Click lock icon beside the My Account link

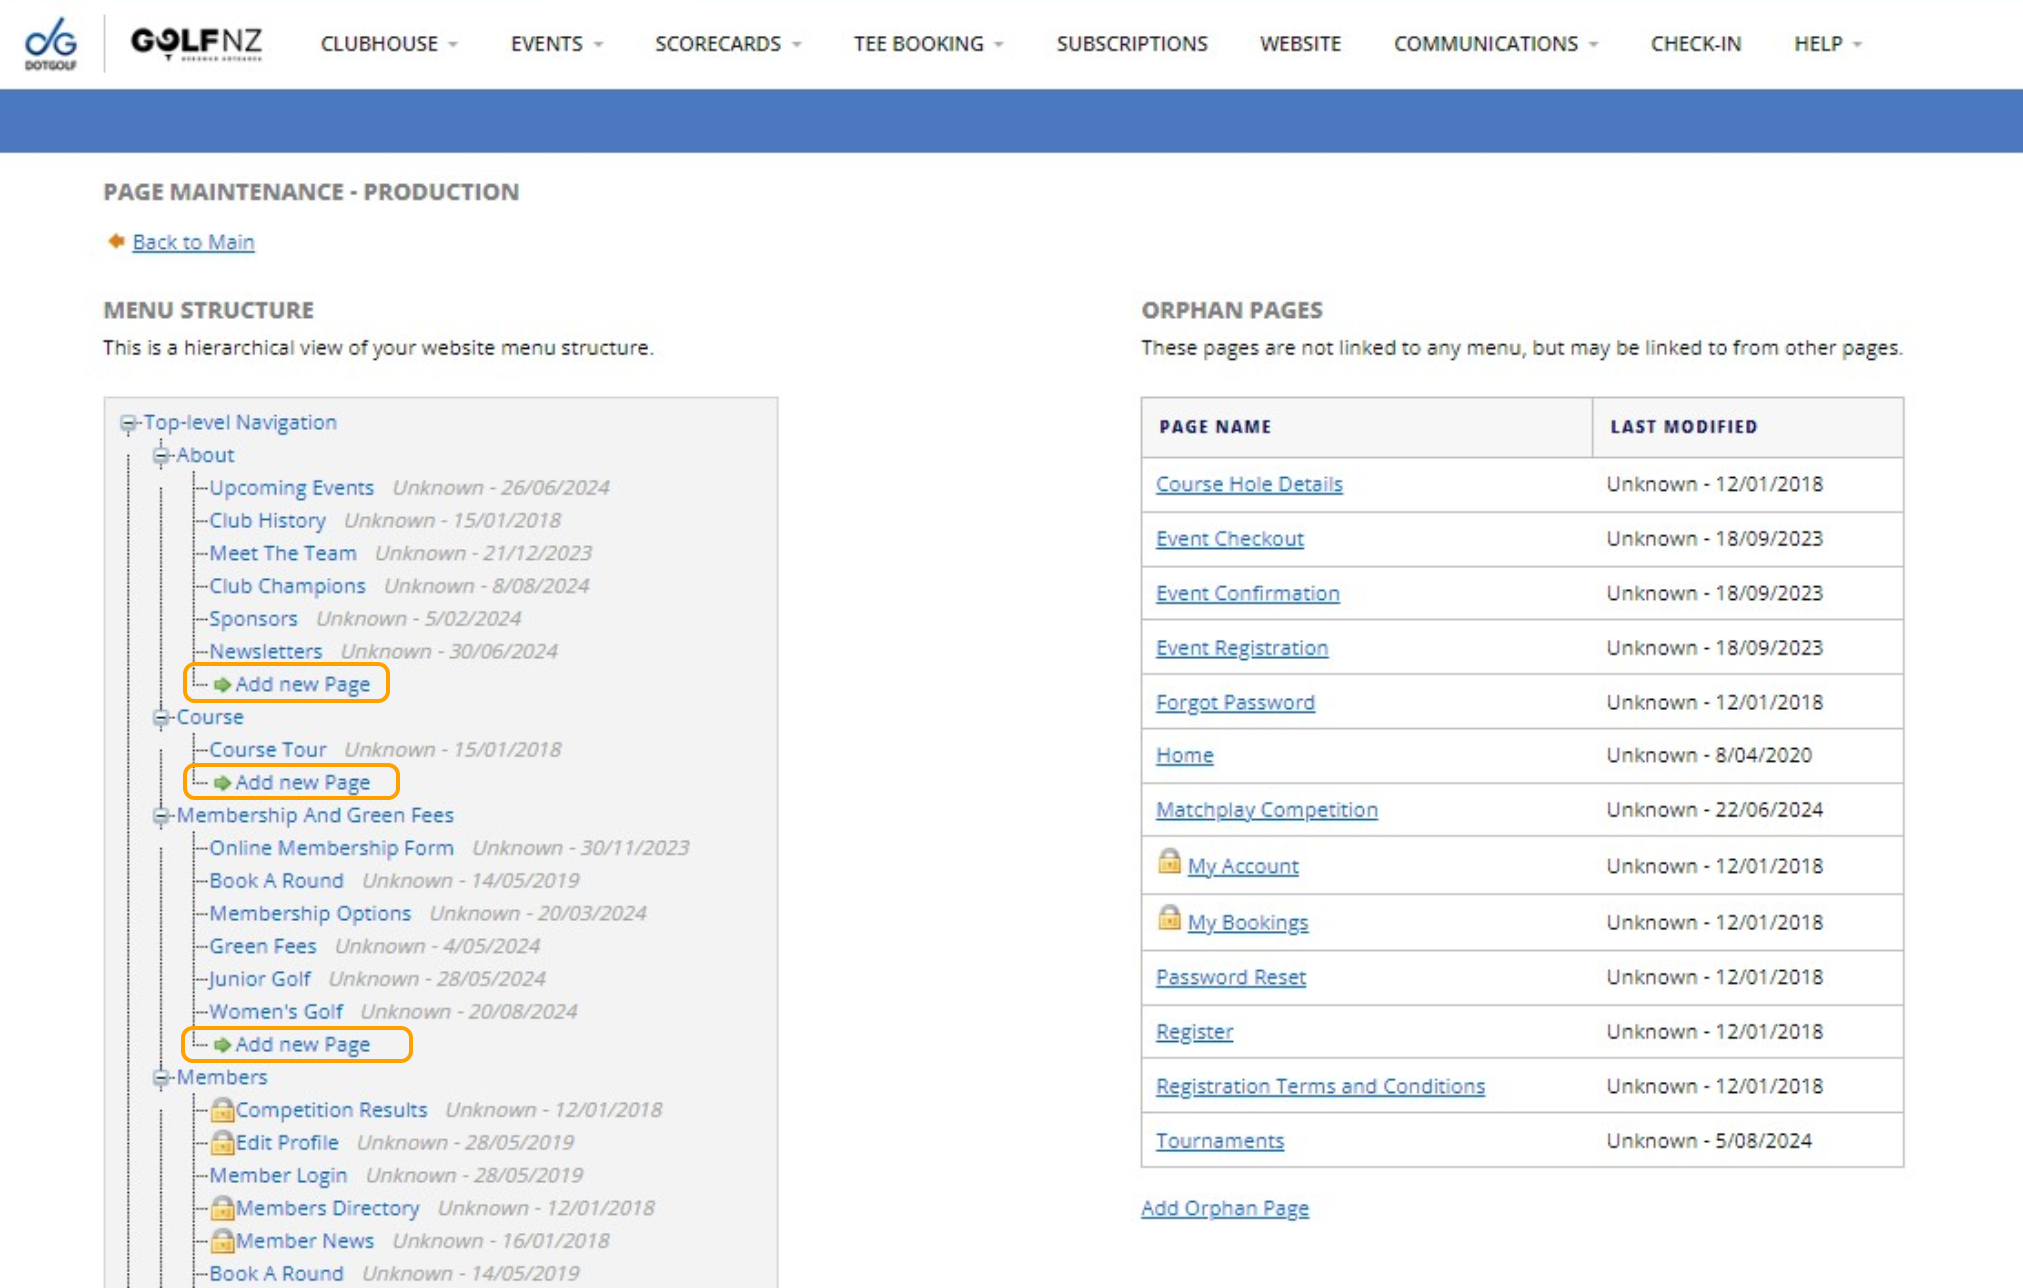1168,862
